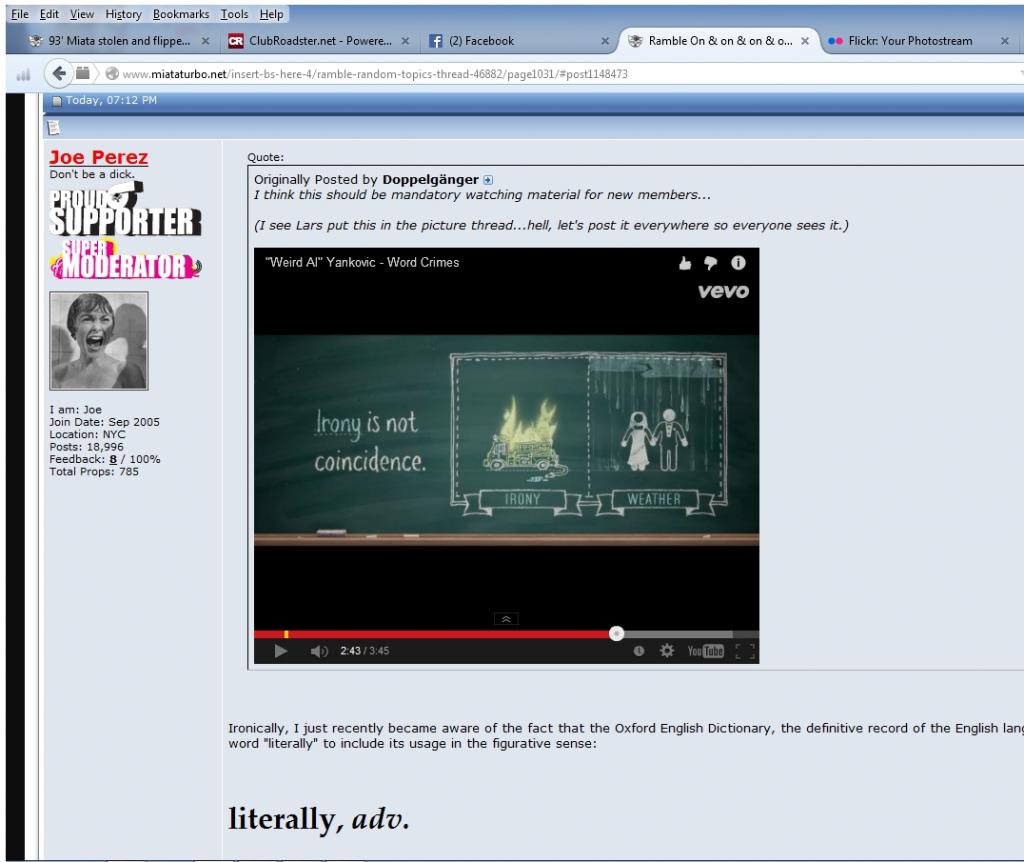The width and height of the screenshot is (1024, 862).
Task: Open Doppelgänger's profile name in the quote
Action: (430, 180)
